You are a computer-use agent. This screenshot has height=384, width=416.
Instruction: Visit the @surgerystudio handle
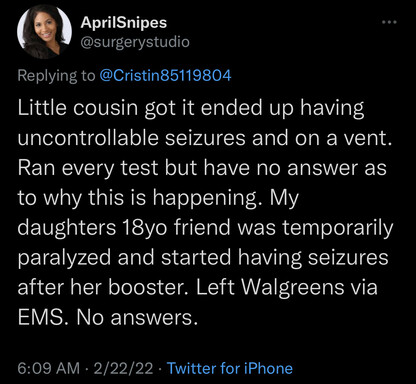135,42
